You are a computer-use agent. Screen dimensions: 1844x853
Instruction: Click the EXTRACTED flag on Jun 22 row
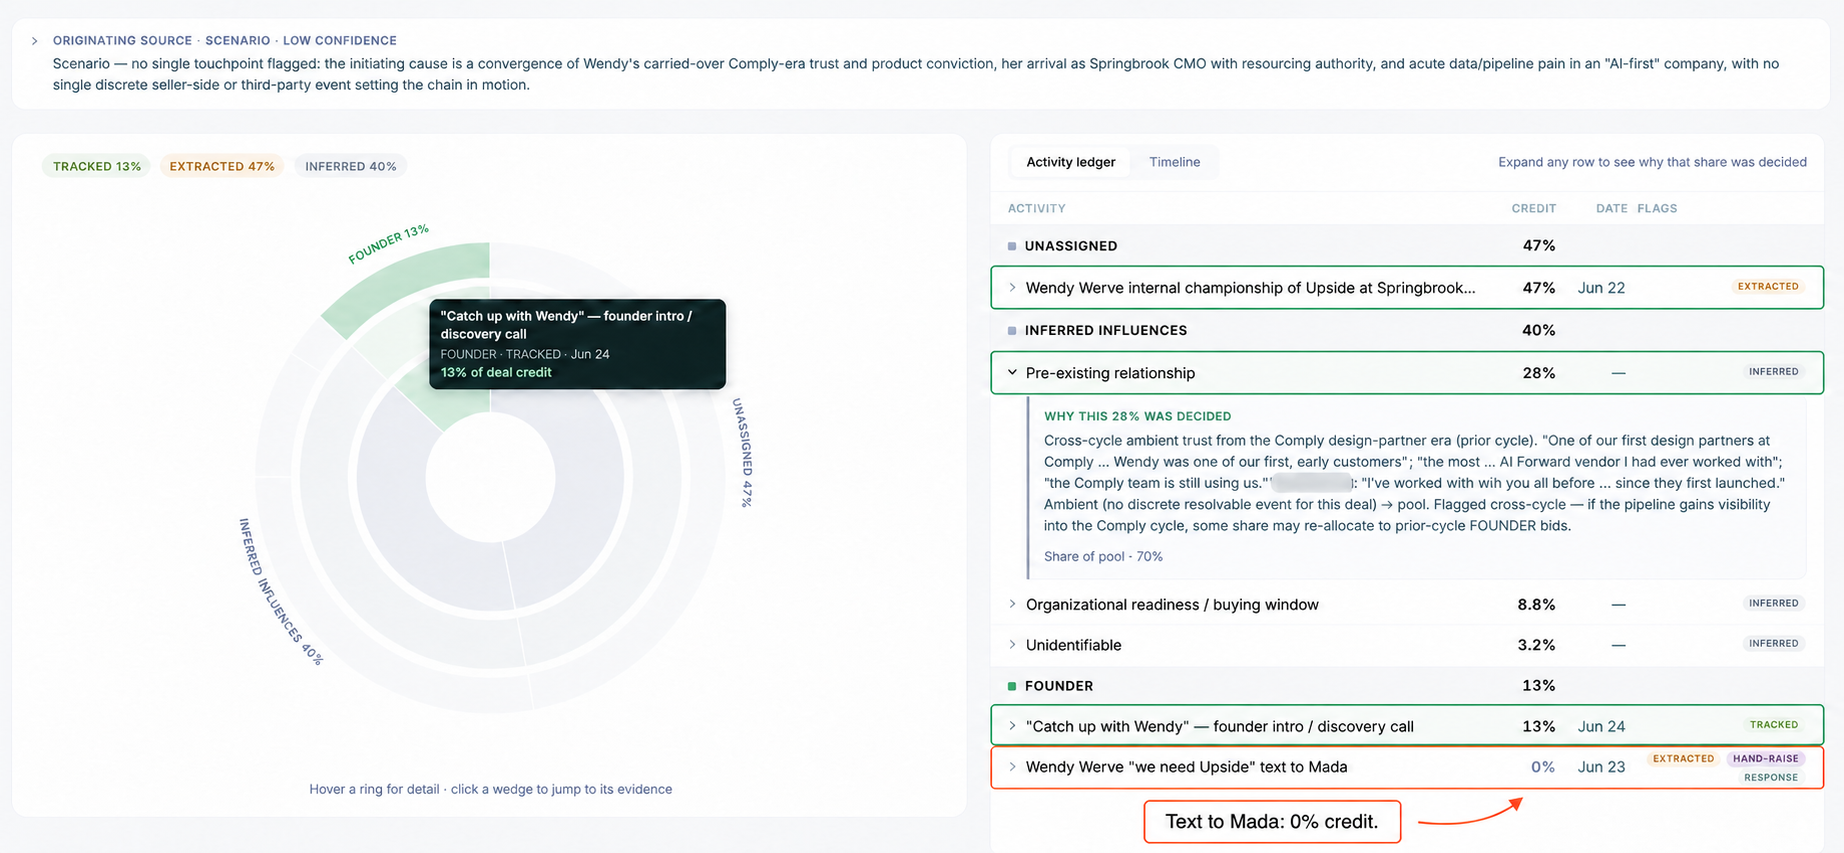tap(1768, 287)
